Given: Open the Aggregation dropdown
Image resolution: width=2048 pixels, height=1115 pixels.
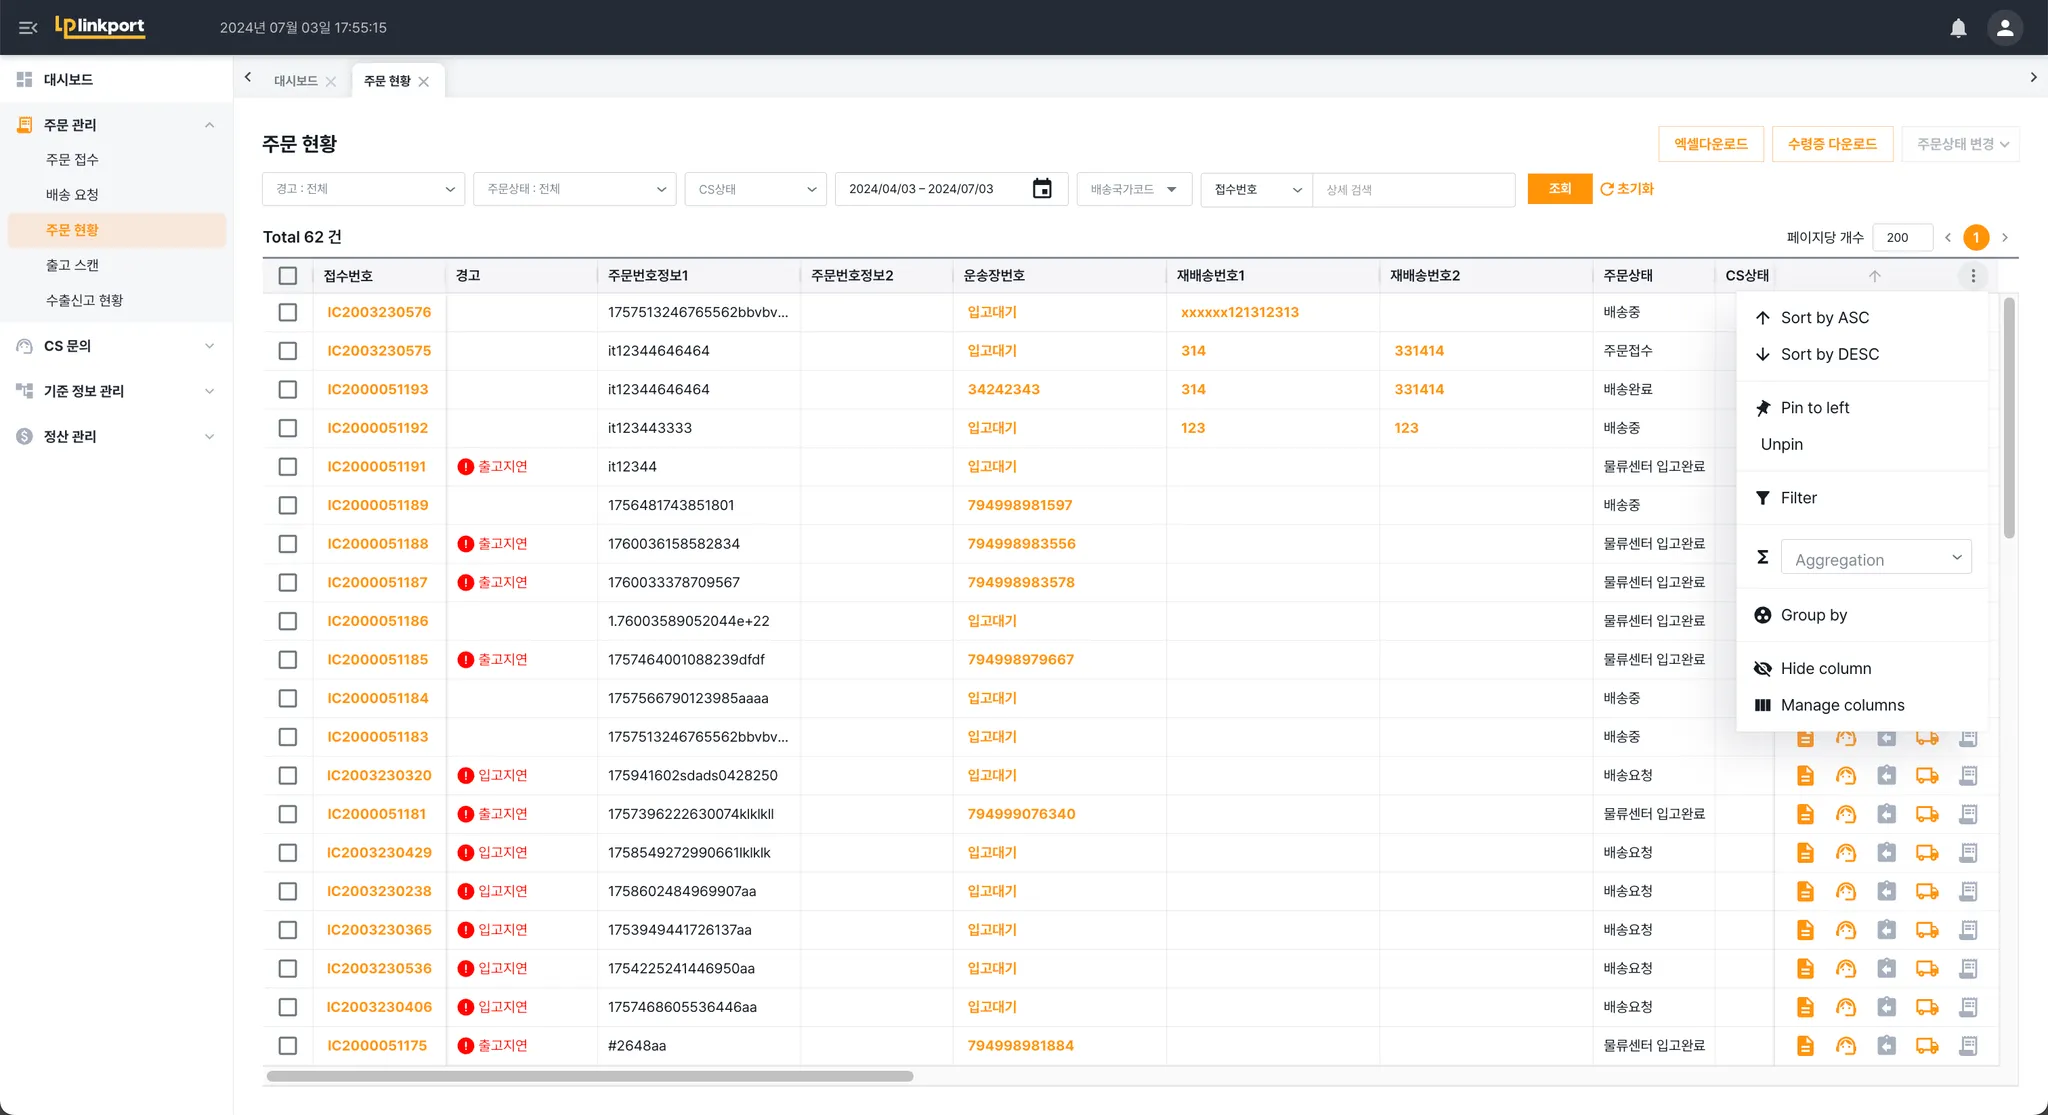Looking at the screenshot, I should [x=1875, y=559].
